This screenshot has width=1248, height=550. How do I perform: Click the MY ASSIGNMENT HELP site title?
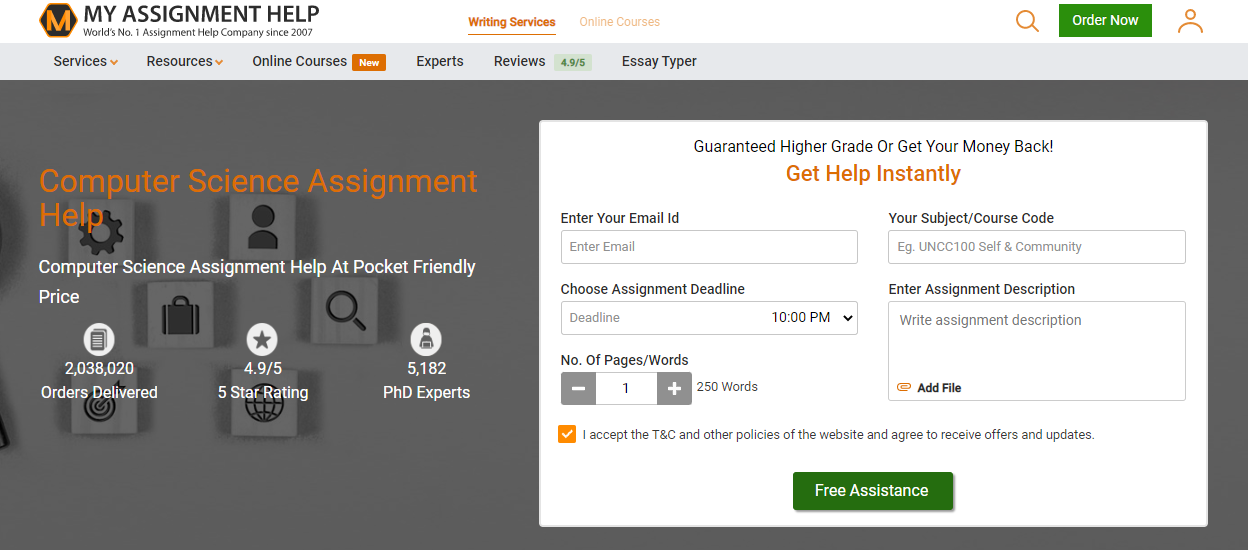(x=201, y=14)
